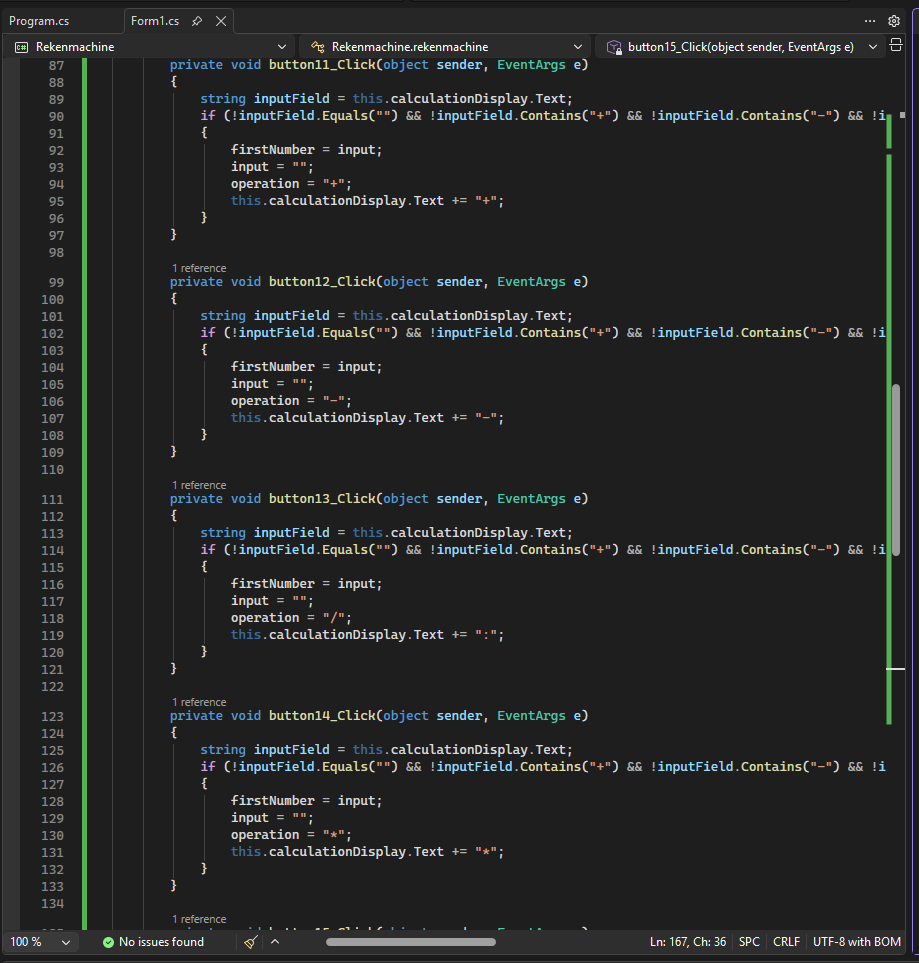The height and width of the screenshot is (963, 919).
Task: Click line number 134 in the margin
Action: [52, 903]
